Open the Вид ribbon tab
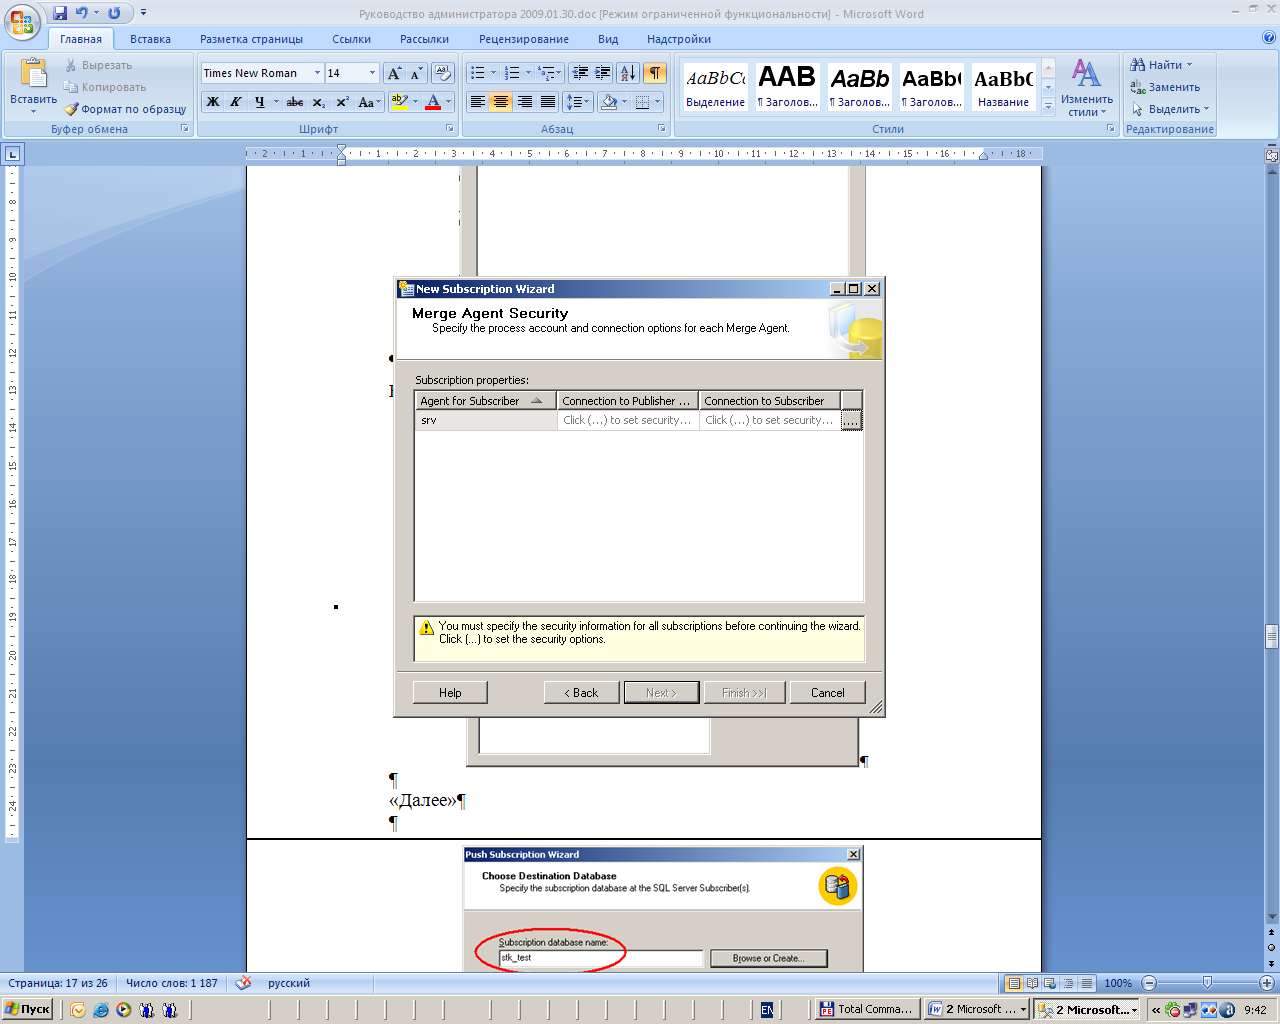 (608, 39)
